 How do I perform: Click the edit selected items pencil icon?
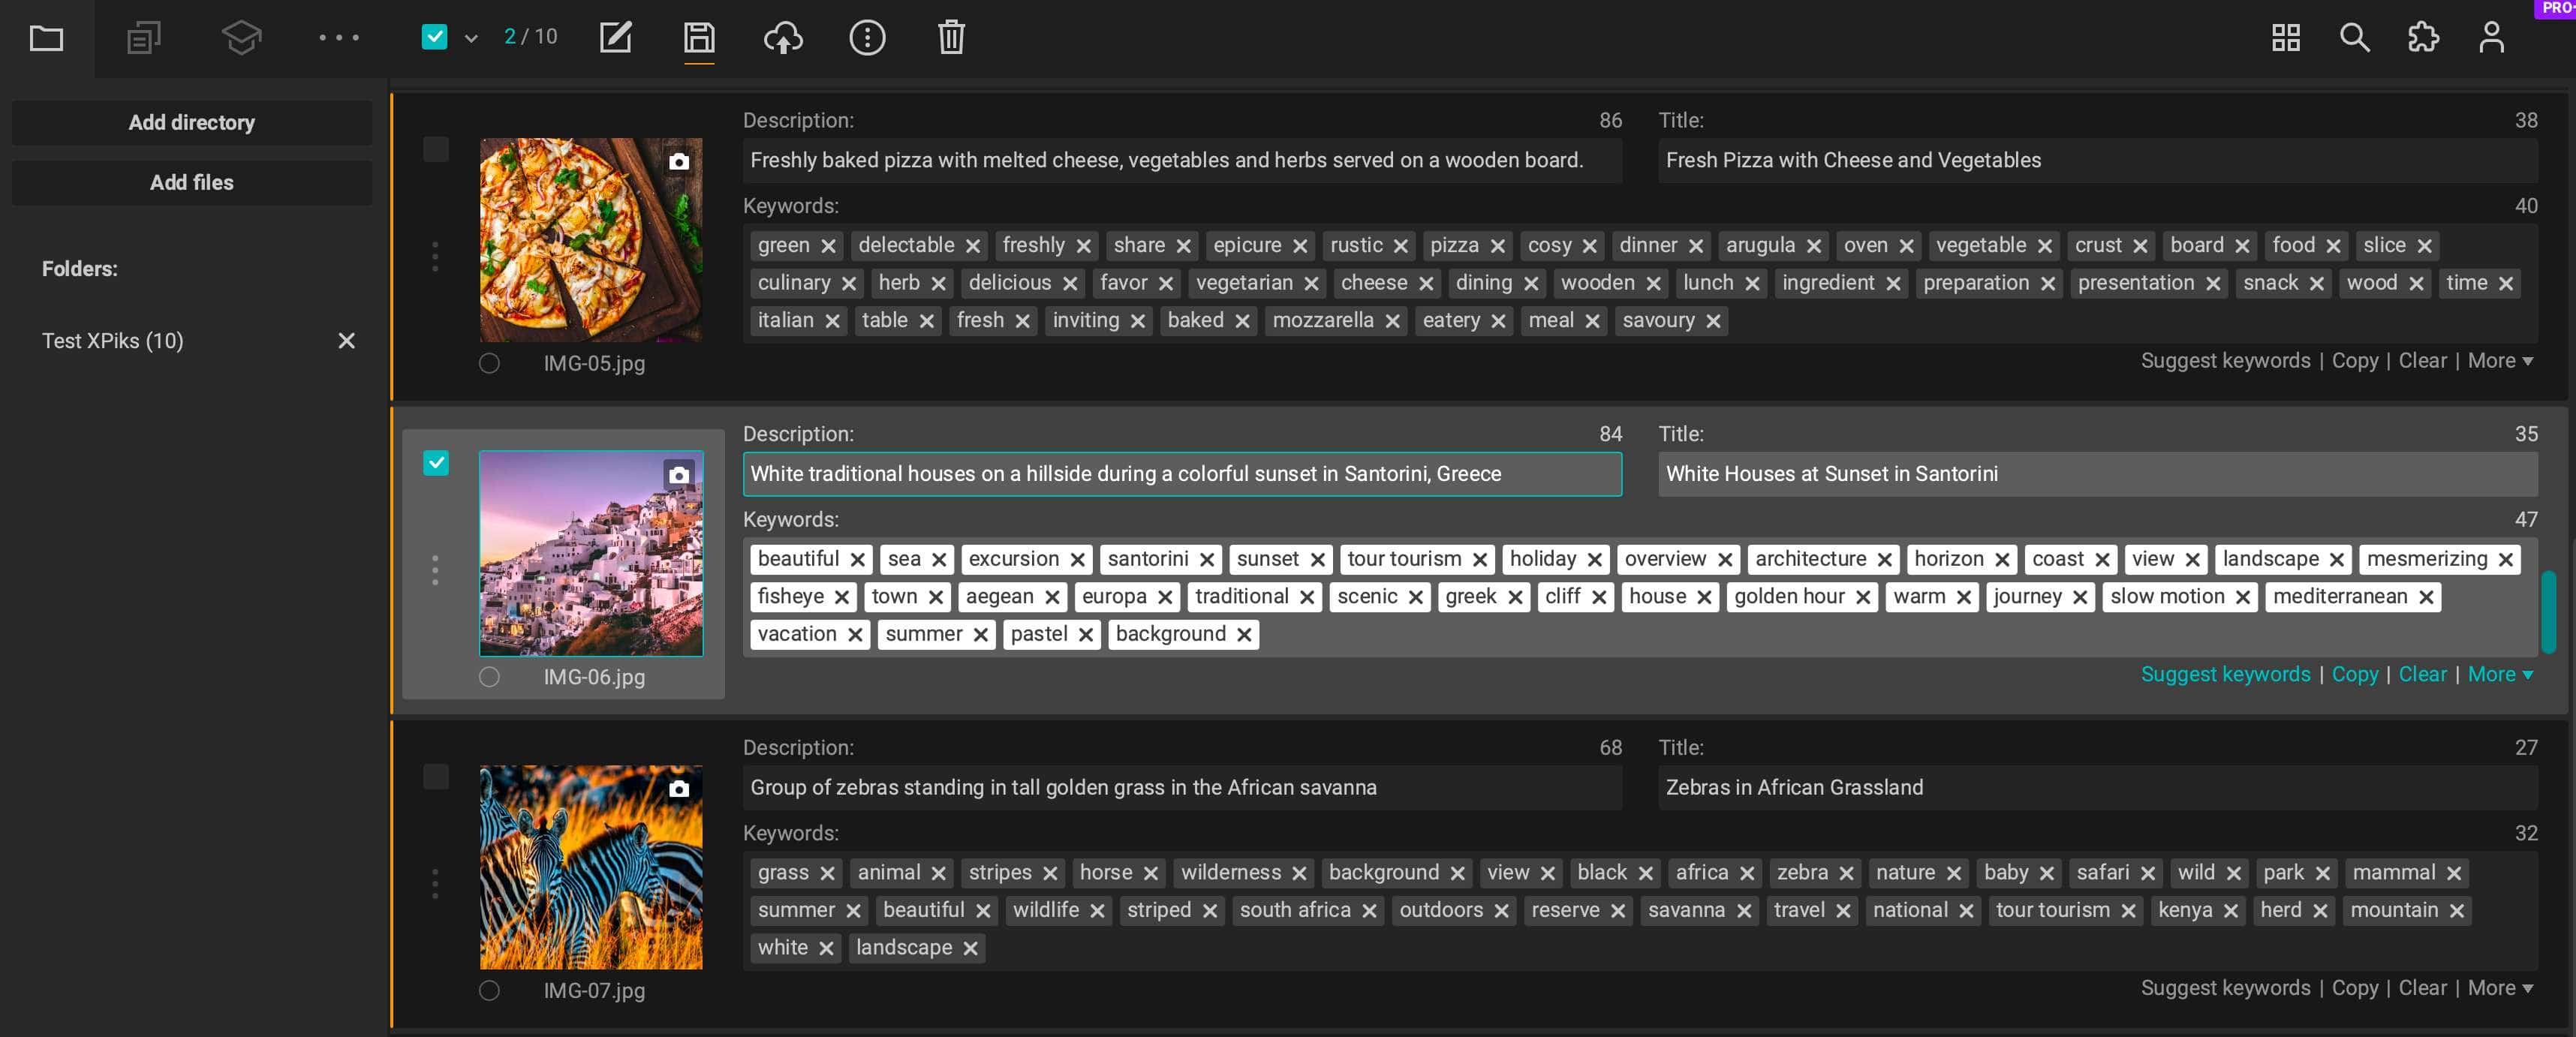(x=615, y=38)
